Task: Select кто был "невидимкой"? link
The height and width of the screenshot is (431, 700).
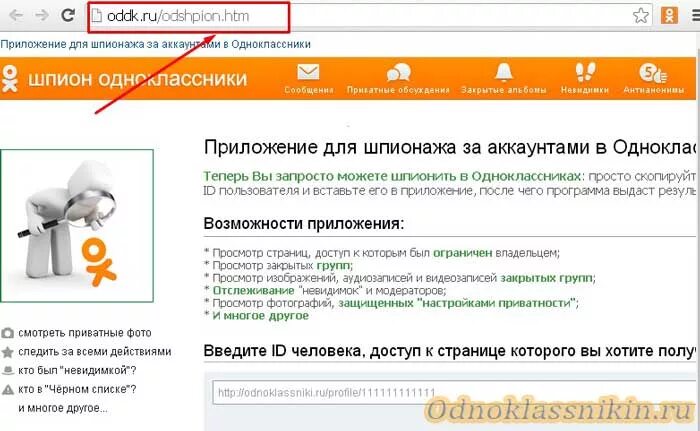Action: [77, 370]
